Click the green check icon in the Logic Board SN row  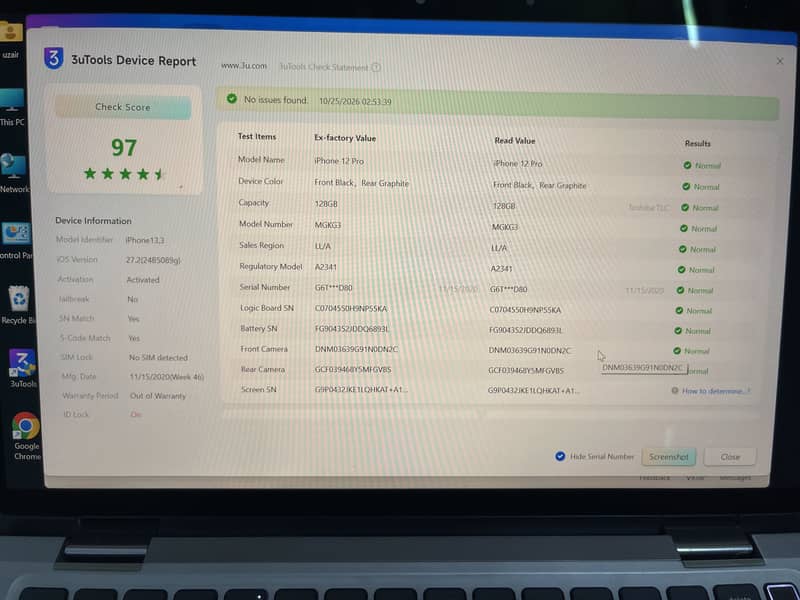click(x=679, y=310)
